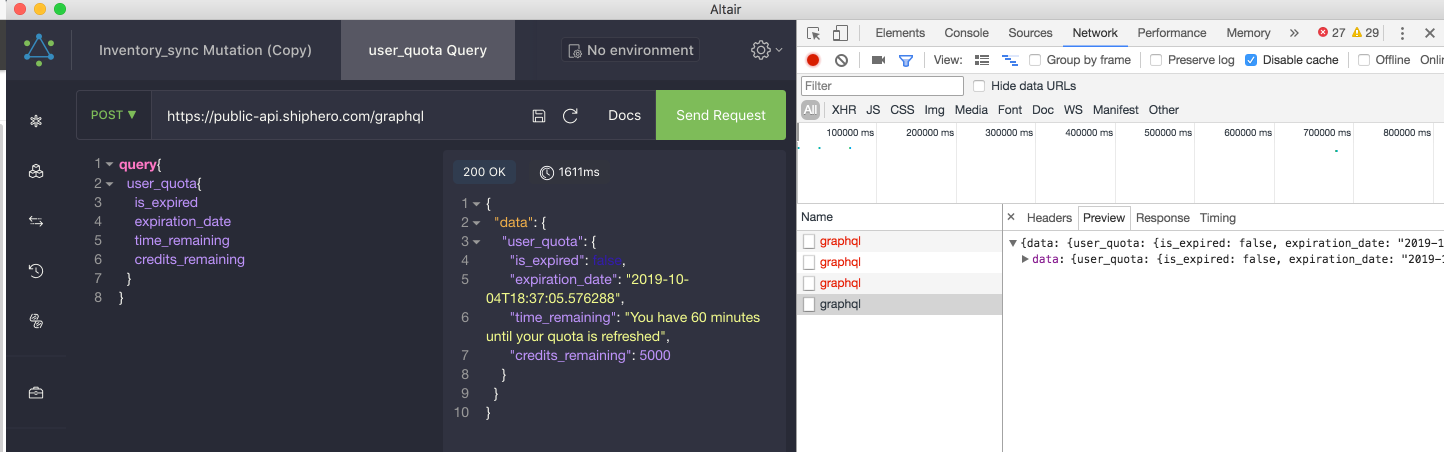Uncheck the Disable cache checkbox
Image resolution: width=1444 pixels, height=452 pixels.
pyautogui.click(x=1251, y=60)
